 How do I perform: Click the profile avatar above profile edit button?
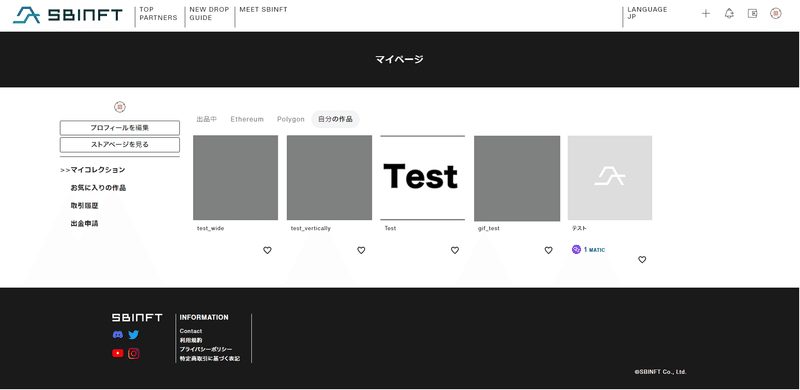click(120, 107)
